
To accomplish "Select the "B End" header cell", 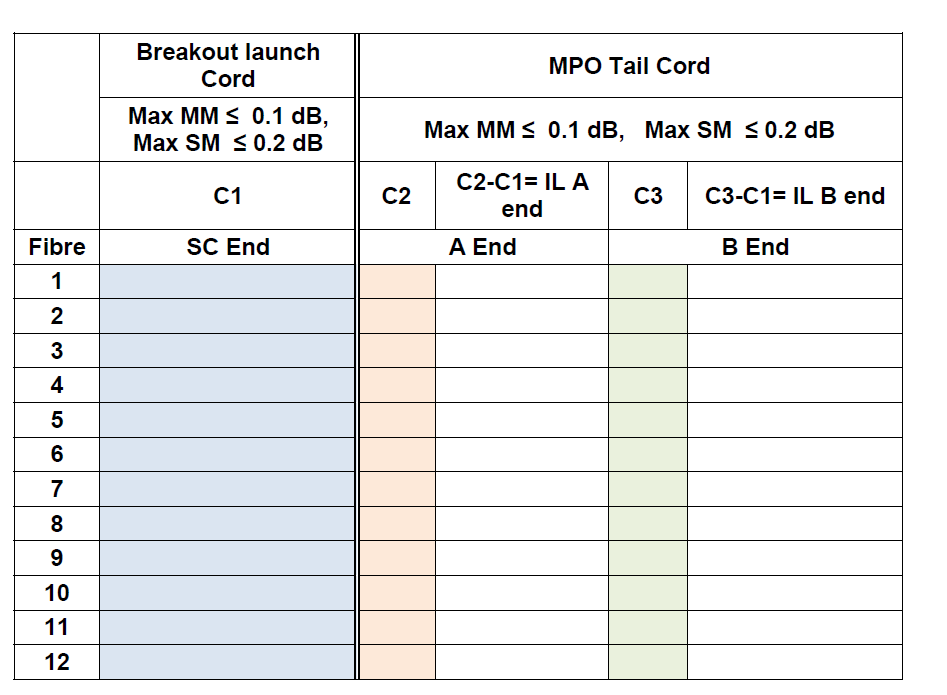I will [755, 247].
